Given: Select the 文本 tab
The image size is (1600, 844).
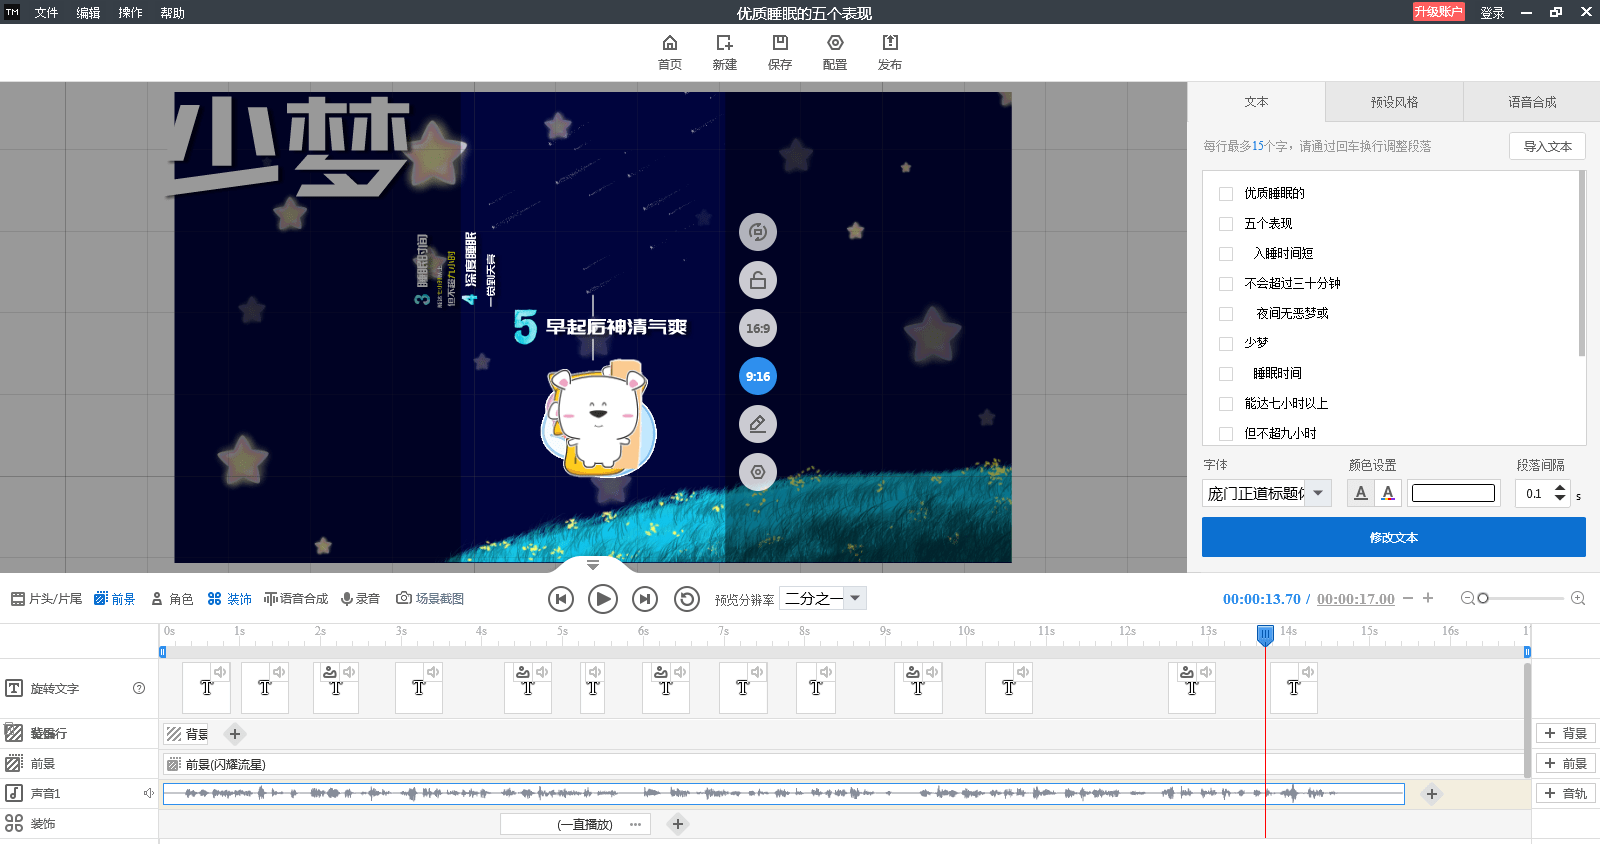Looking at the screenshot, I should pos(1256,102).
